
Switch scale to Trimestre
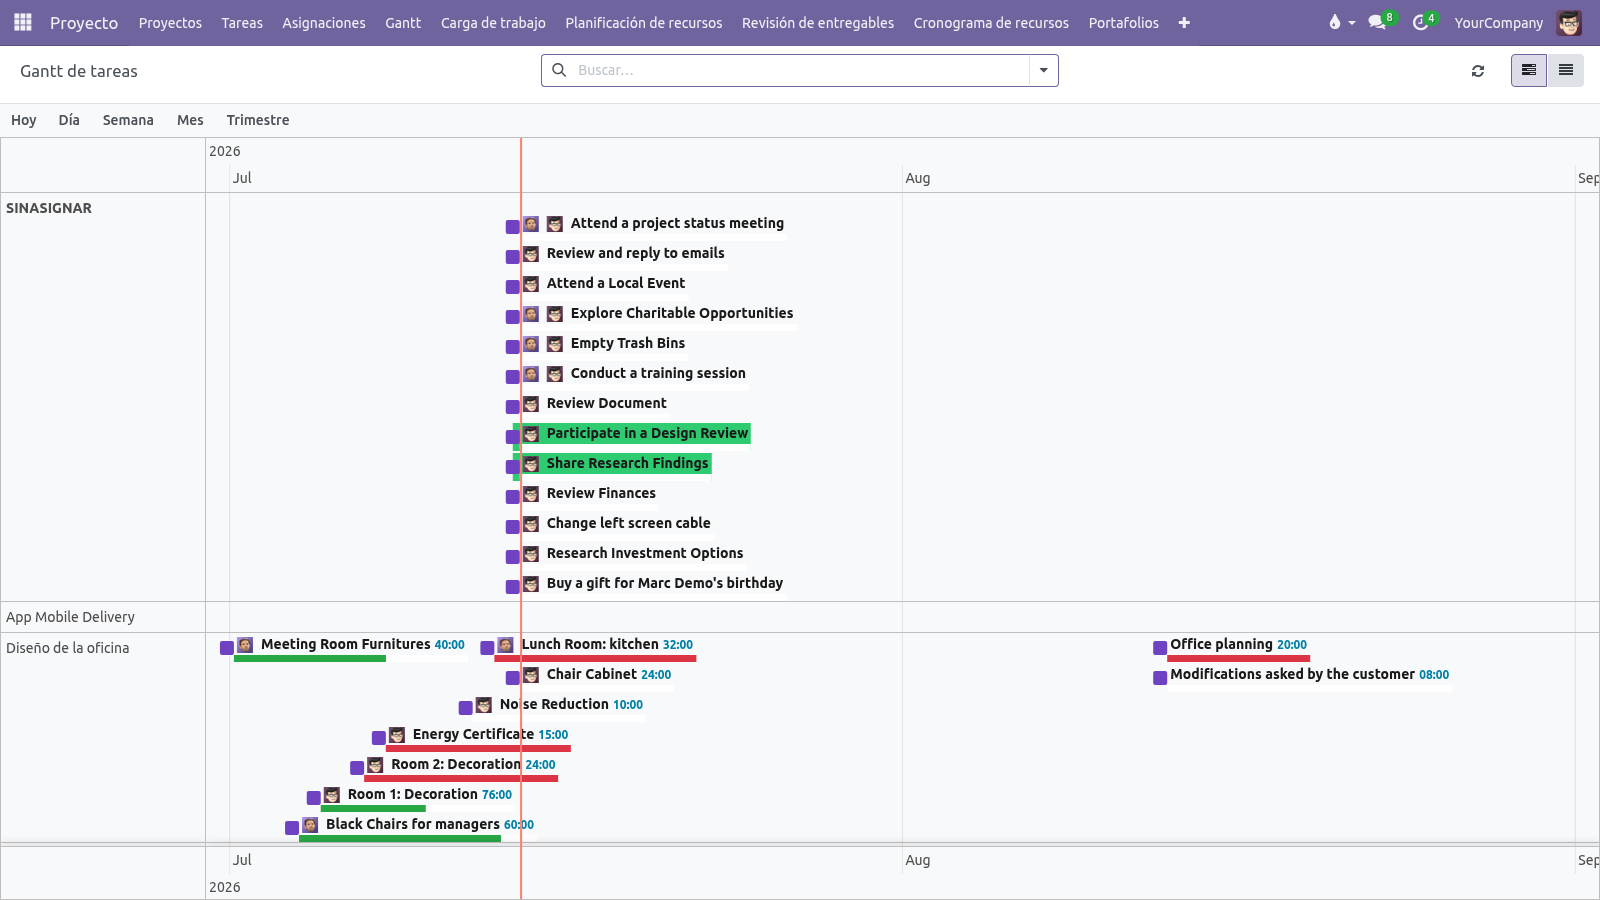[258, 120]
